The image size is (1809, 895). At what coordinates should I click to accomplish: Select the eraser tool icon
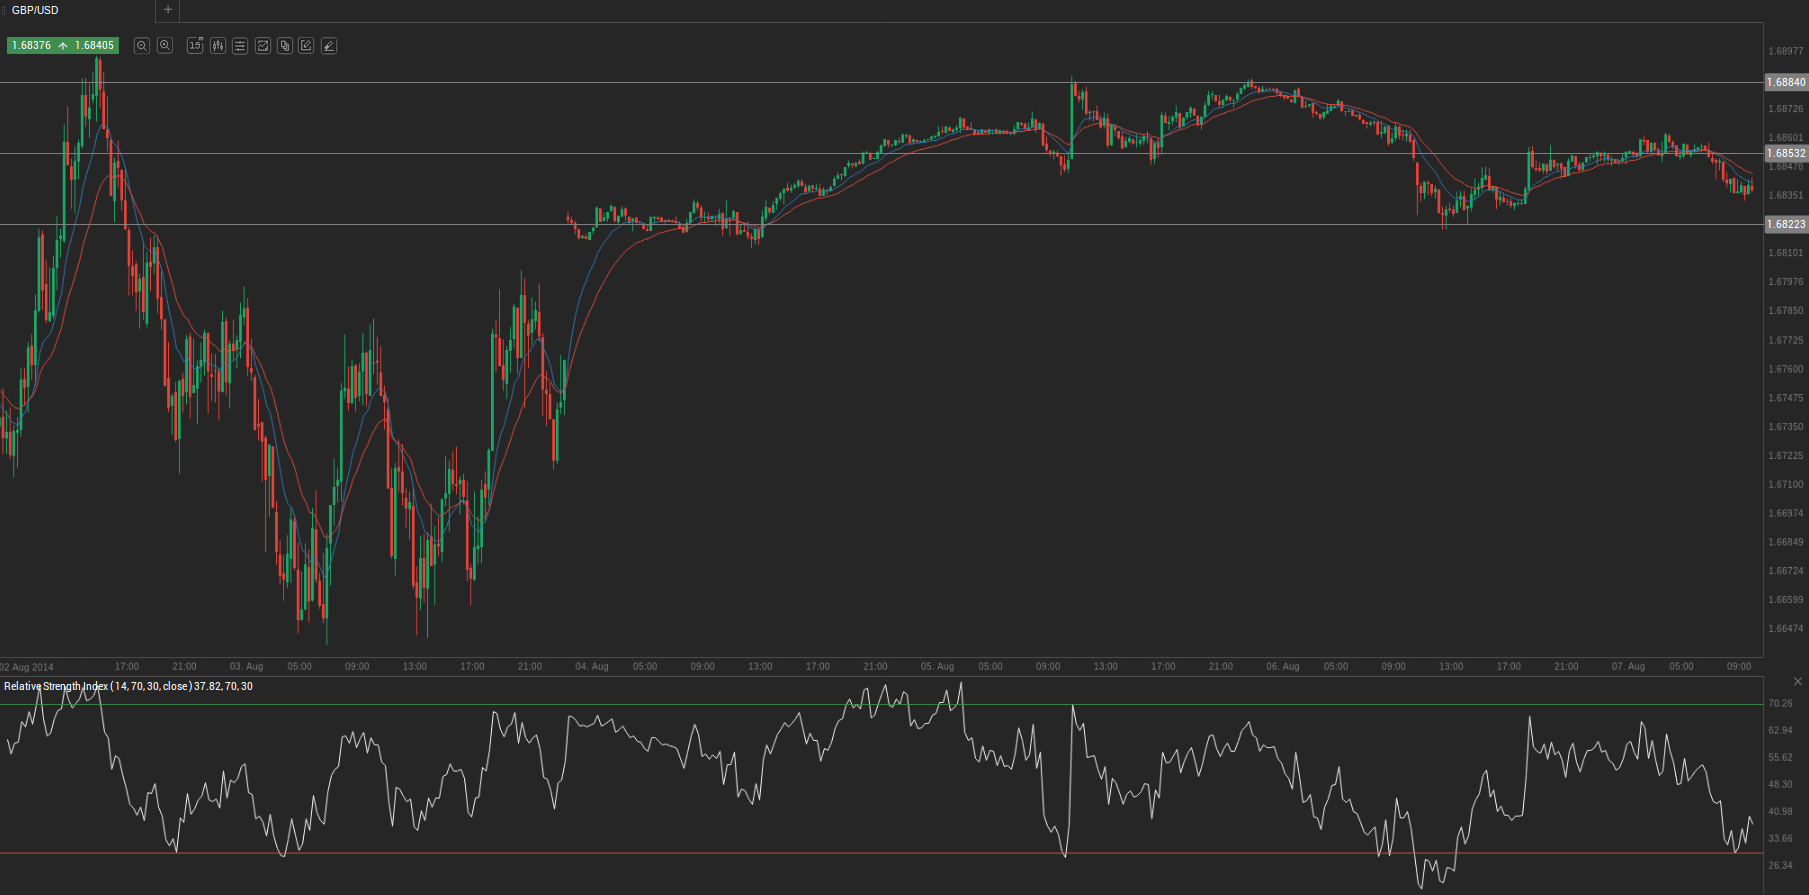pos(329,46)
